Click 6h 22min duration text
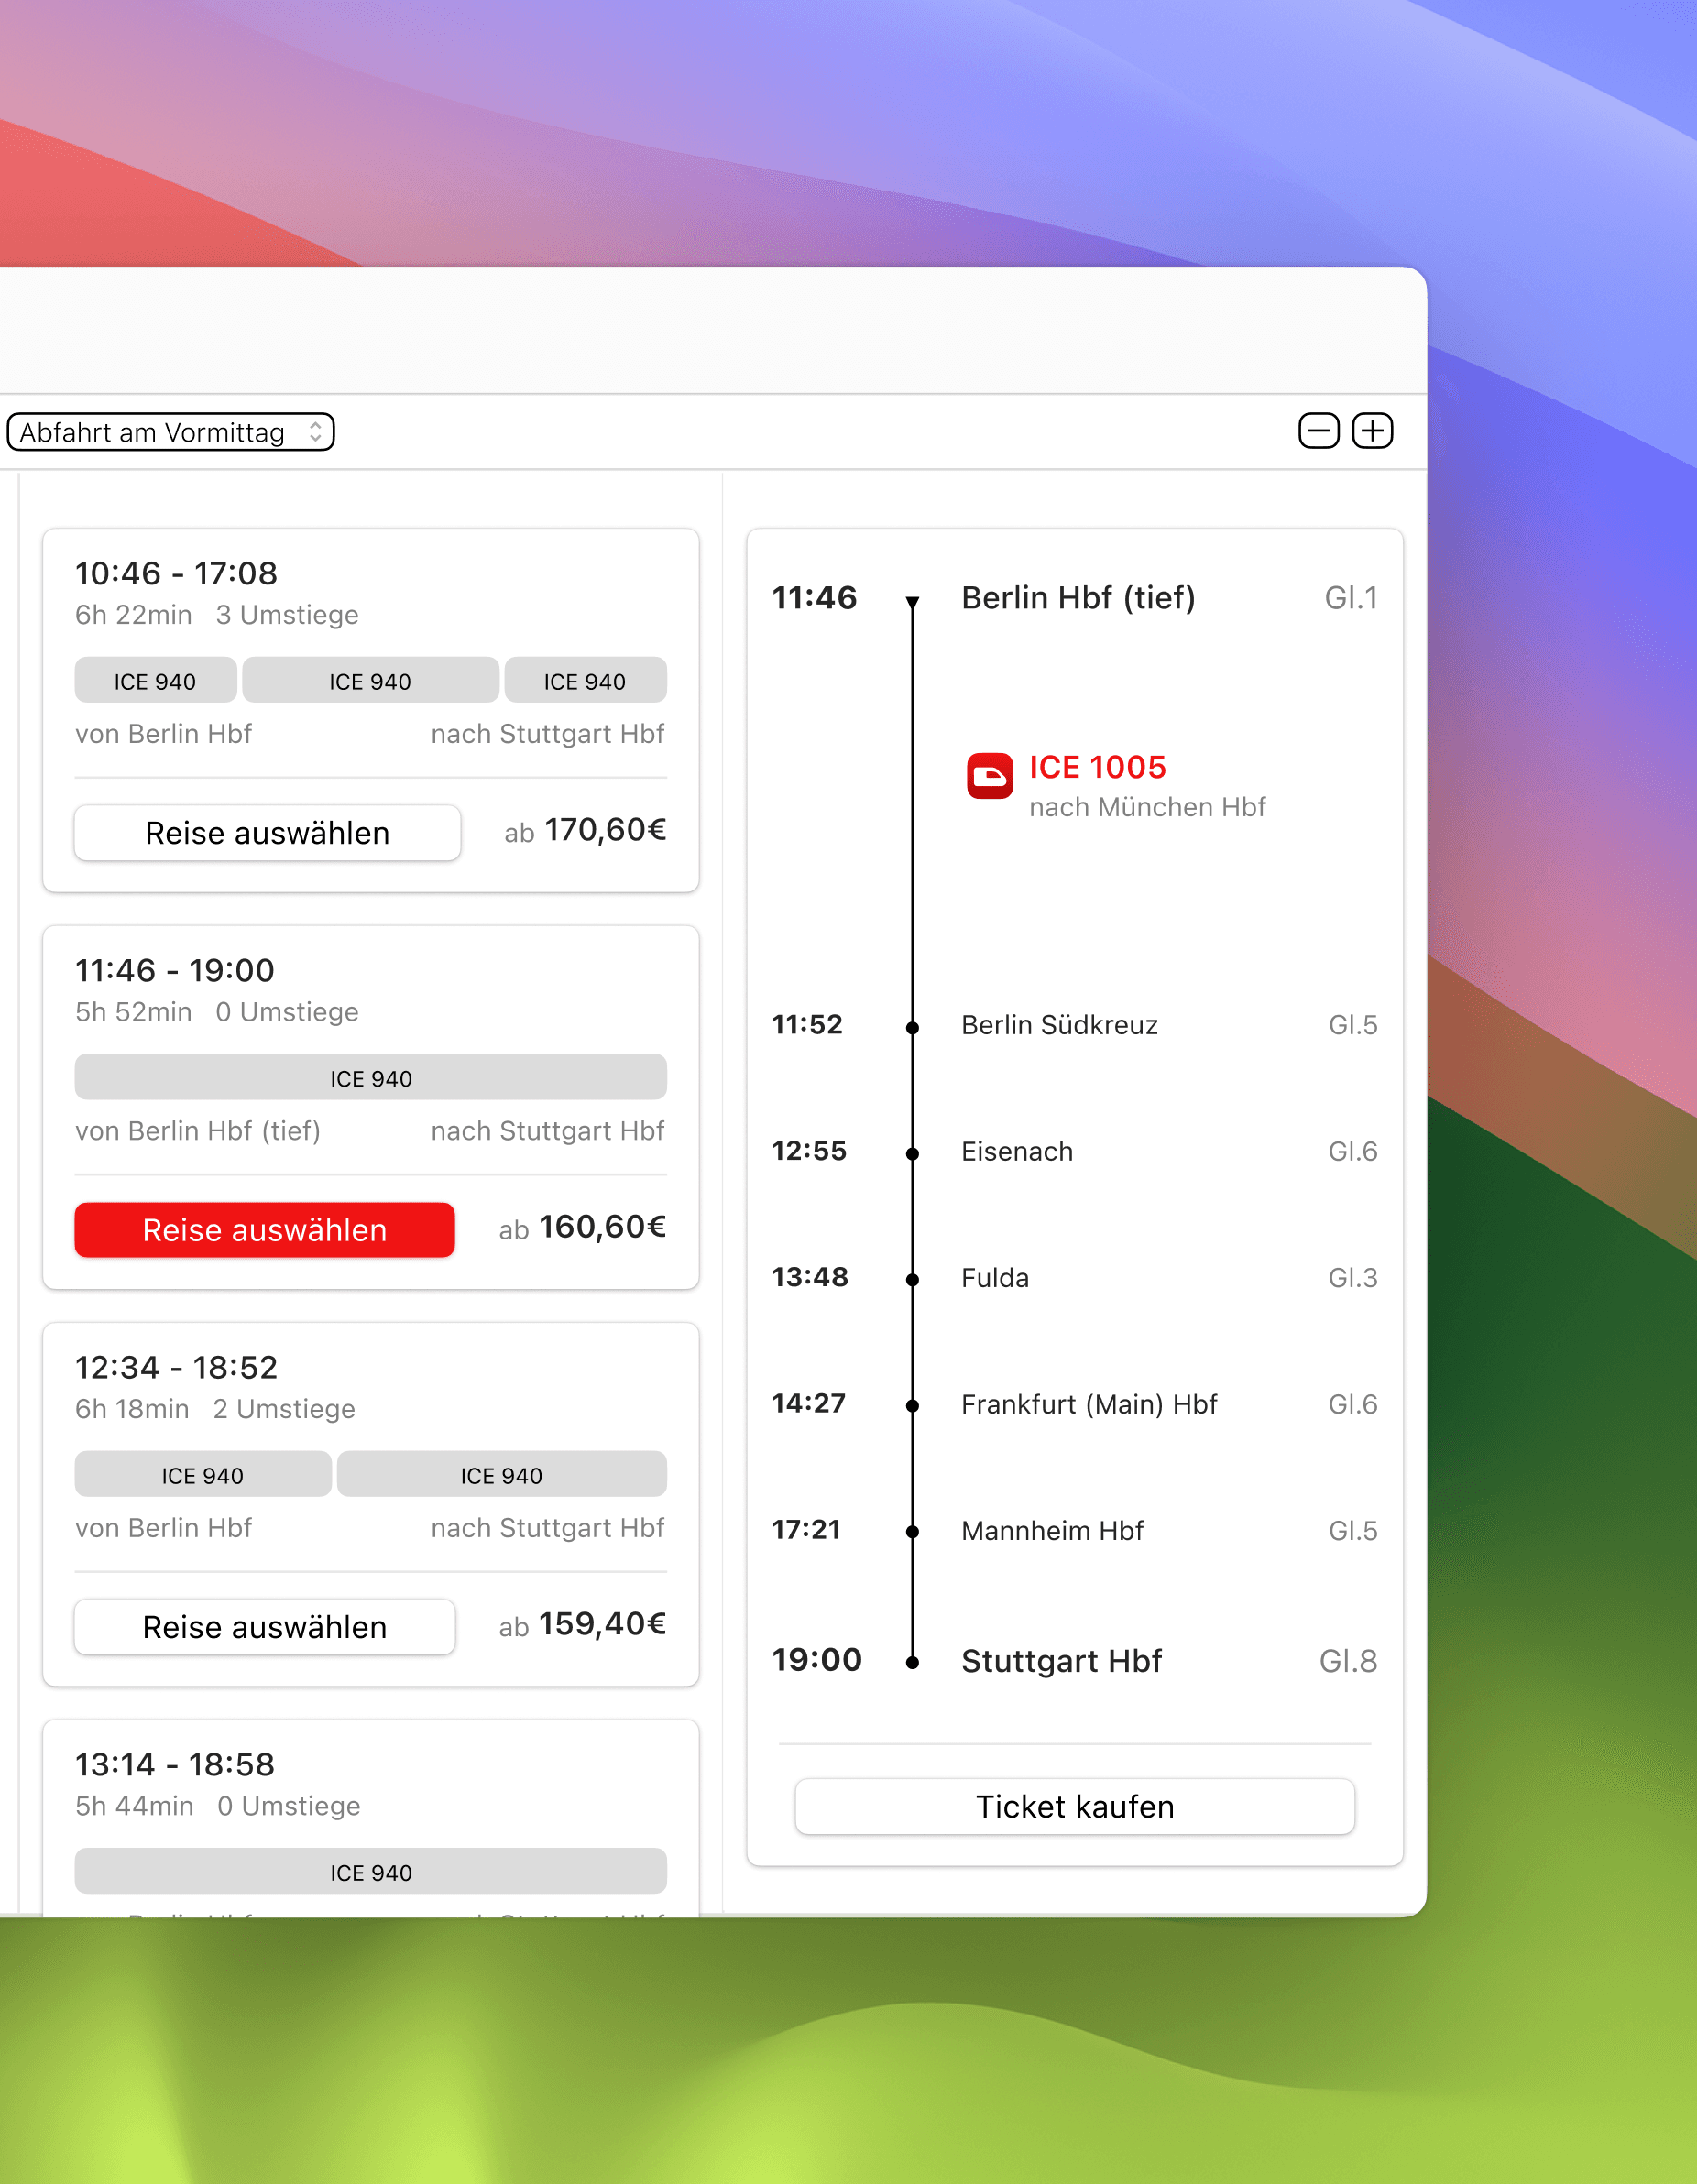1697x2184 pixels. pos(133,614)
